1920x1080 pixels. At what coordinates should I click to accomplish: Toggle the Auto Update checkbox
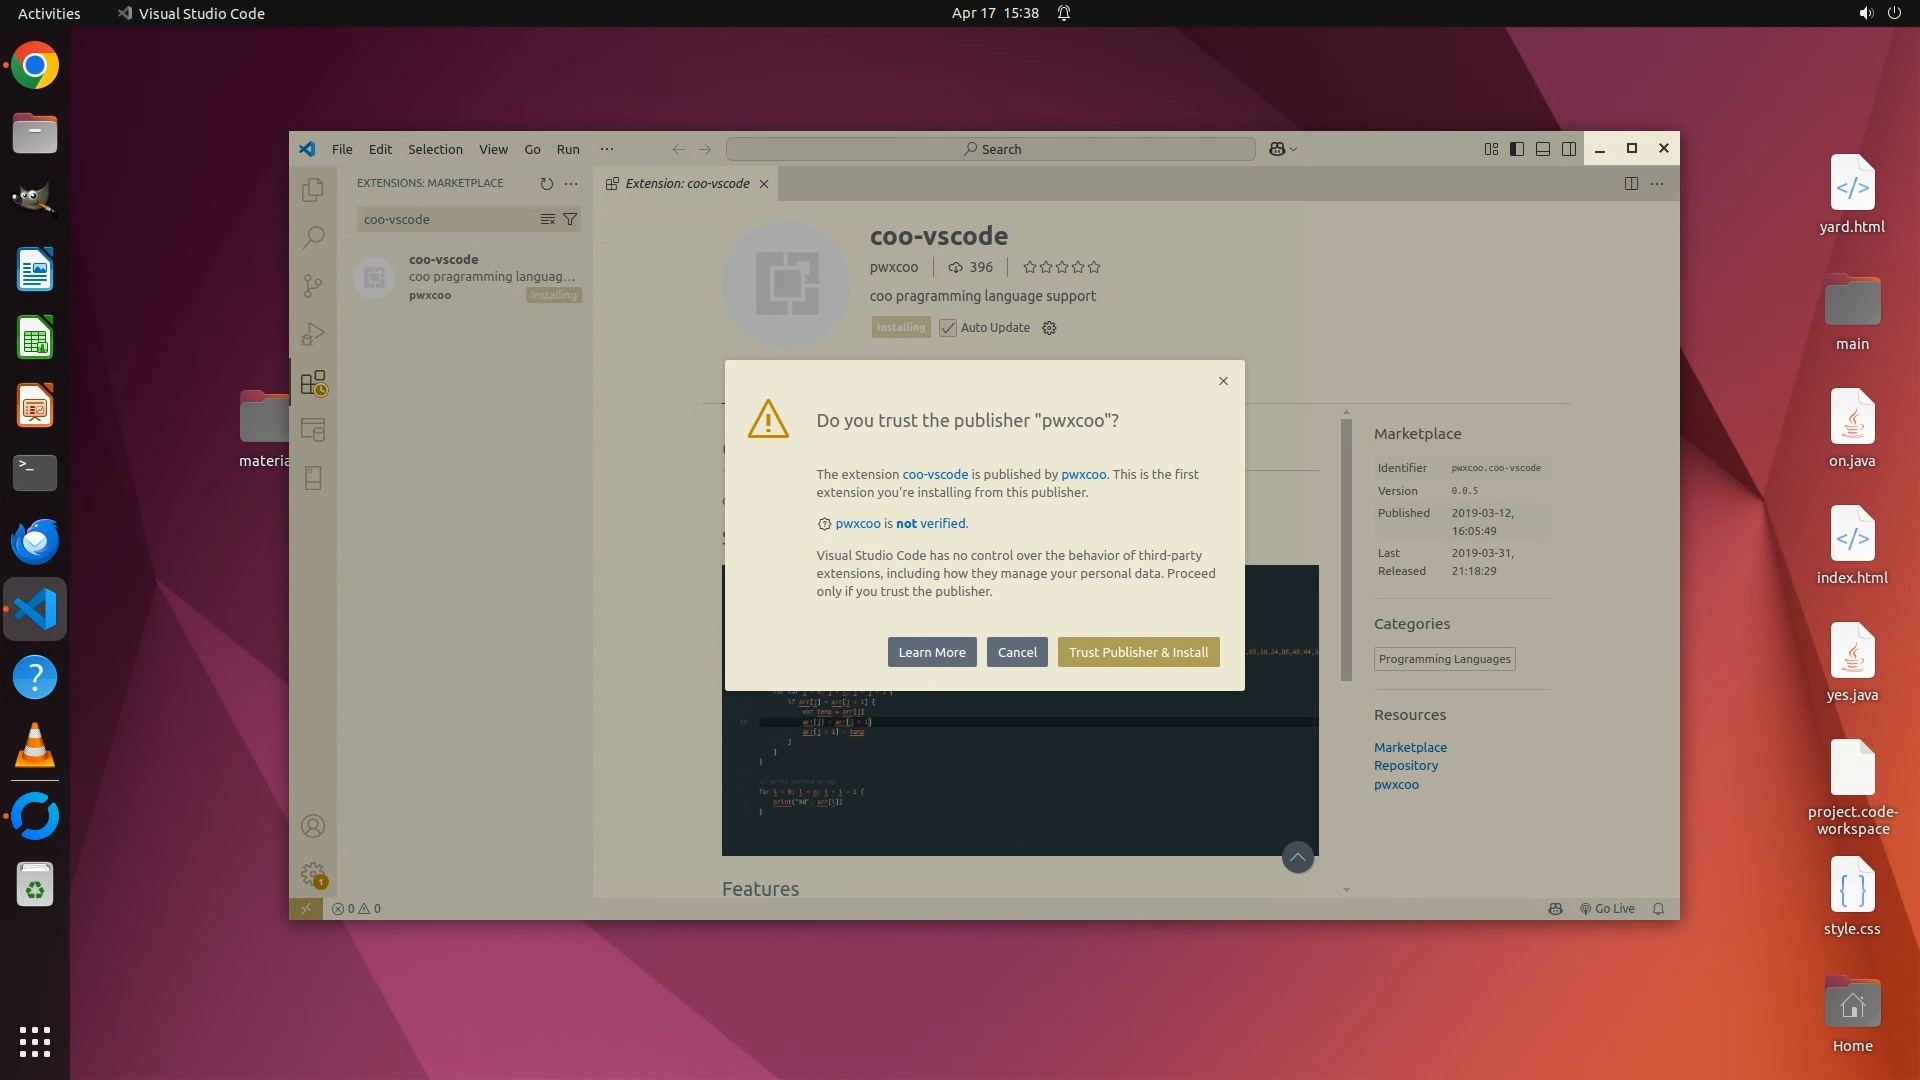coord(948,328)
